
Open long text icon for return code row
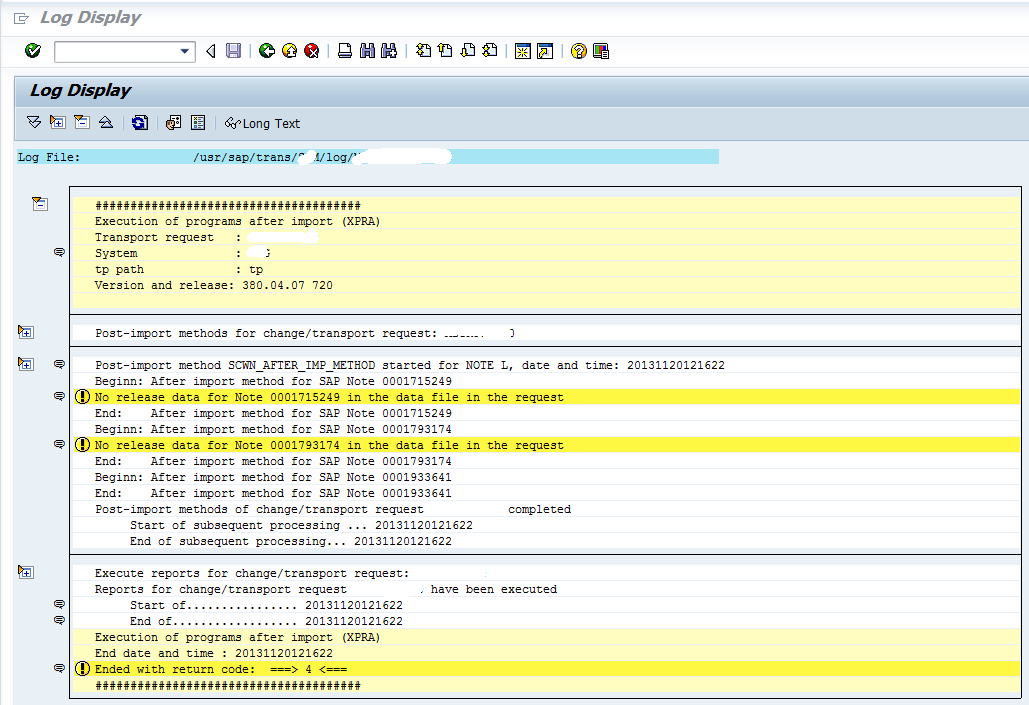pyautogui.click(x=59, y=668)
